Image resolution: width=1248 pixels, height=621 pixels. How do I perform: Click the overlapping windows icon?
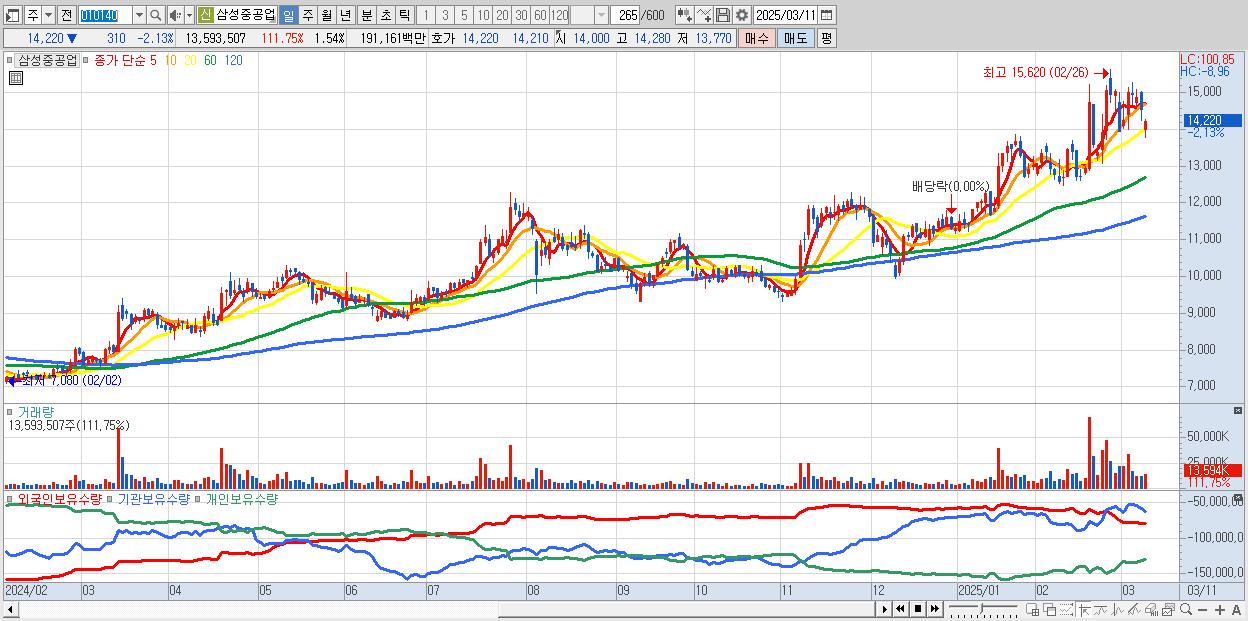pyautogui.click(x=1050, y=609)
